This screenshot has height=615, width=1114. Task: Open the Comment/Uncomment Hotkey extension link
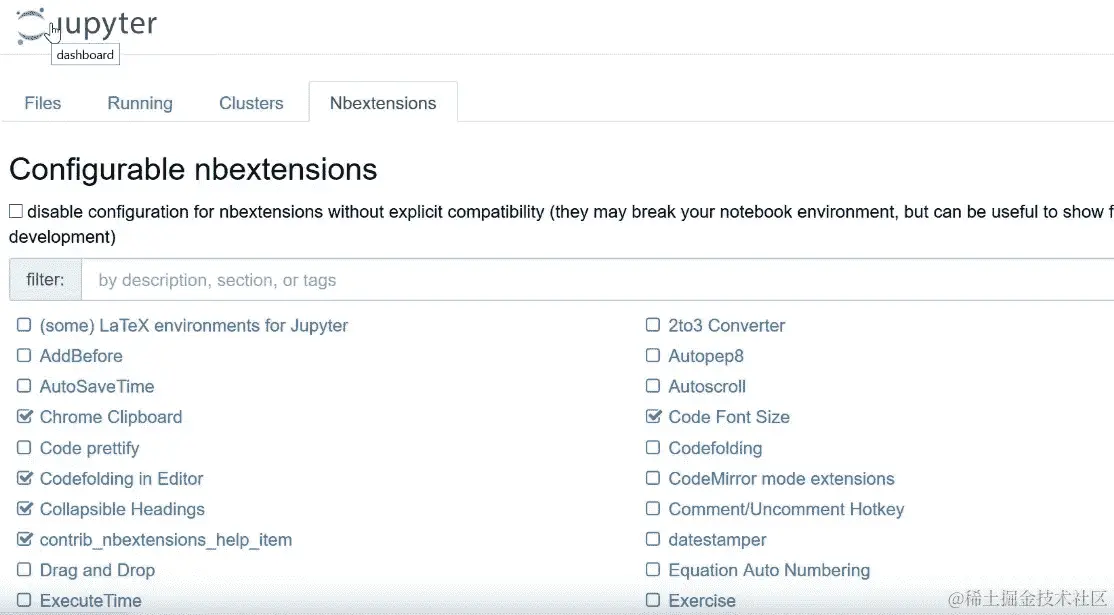786,509
